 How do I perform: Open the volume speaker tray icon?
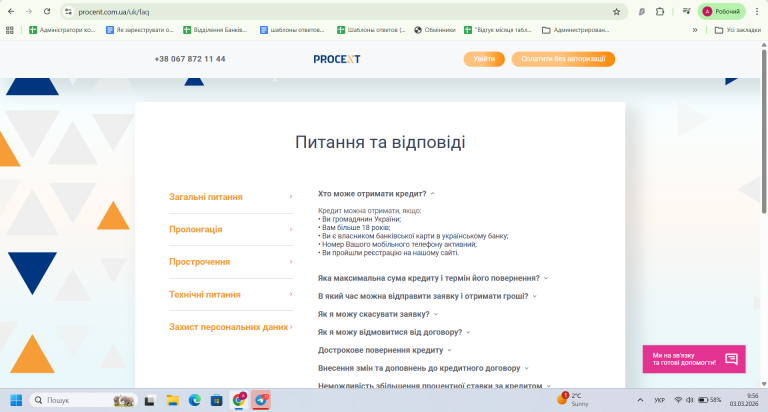(690, 400)
